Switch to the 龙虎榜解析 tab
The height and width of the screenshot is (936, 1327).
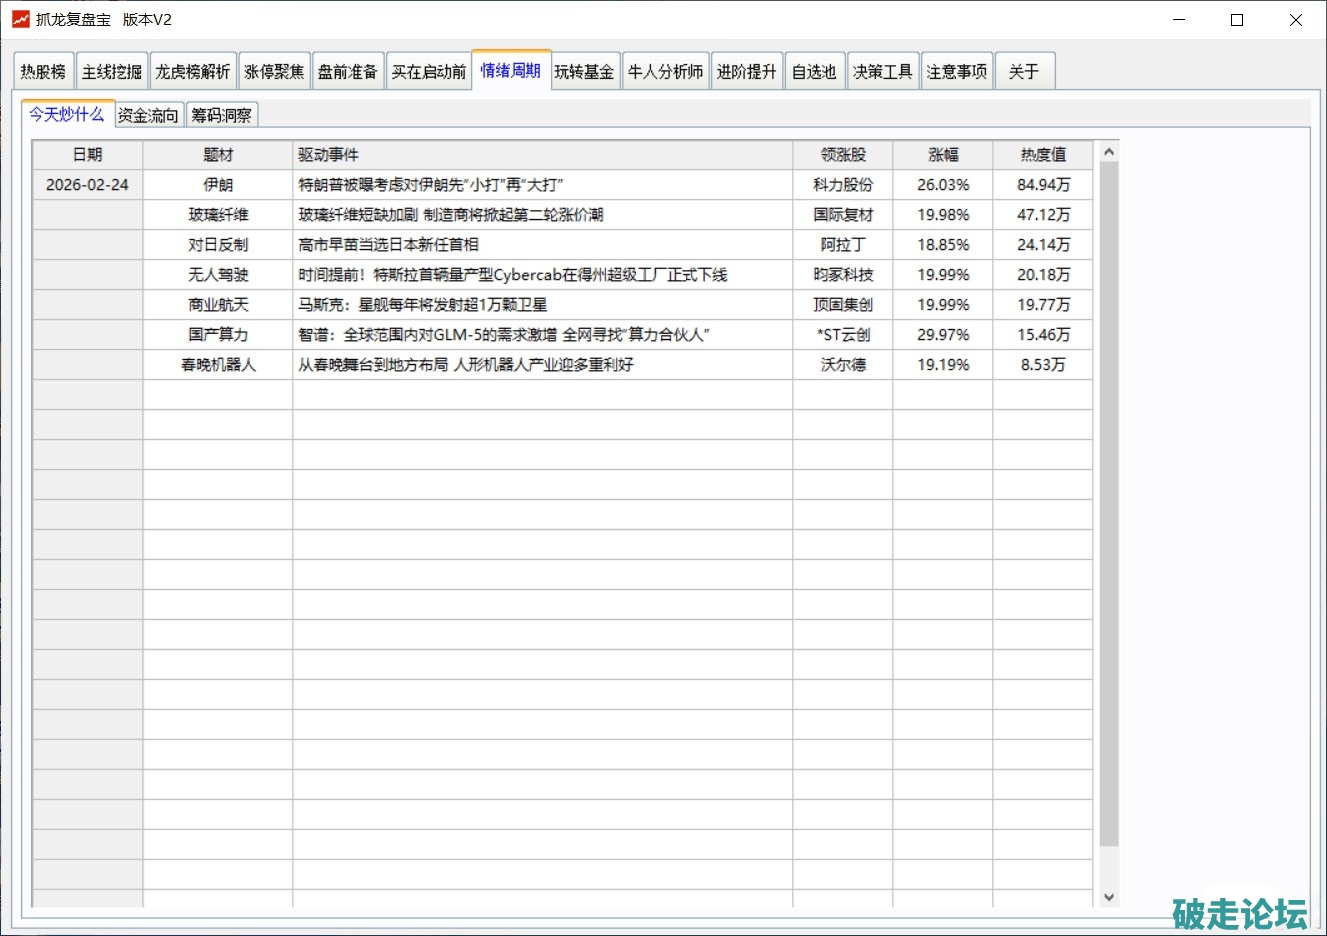193,72
